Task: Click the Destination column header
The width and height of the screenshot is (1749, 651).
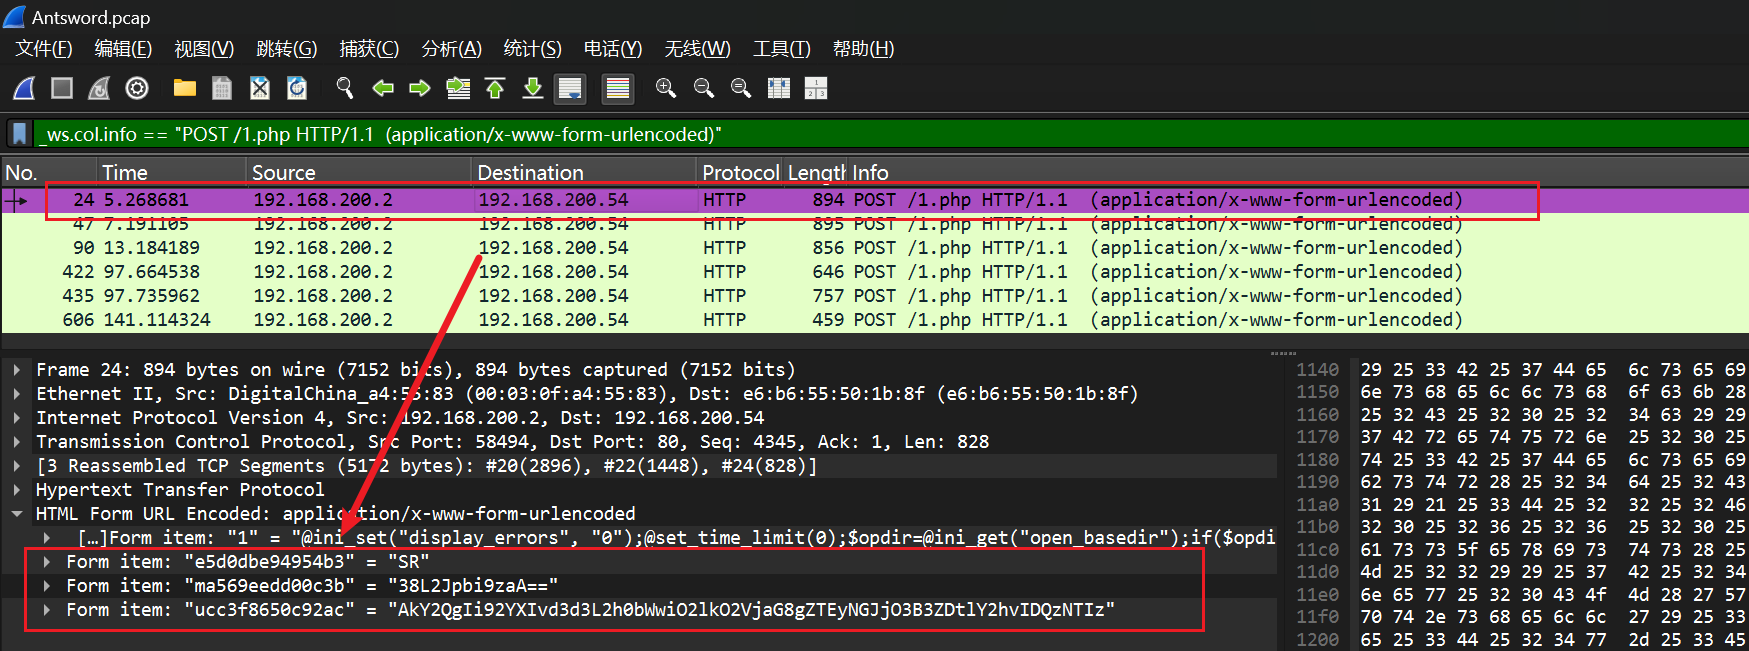Action: click(x=530, y=173)
